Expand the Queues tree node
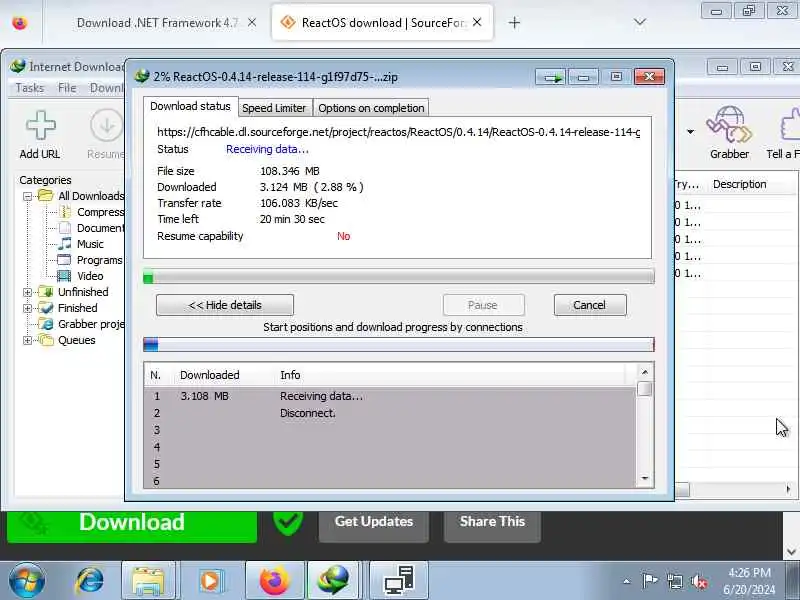The height and width of the screenshot is (600, 800). [x=28, y=340]
